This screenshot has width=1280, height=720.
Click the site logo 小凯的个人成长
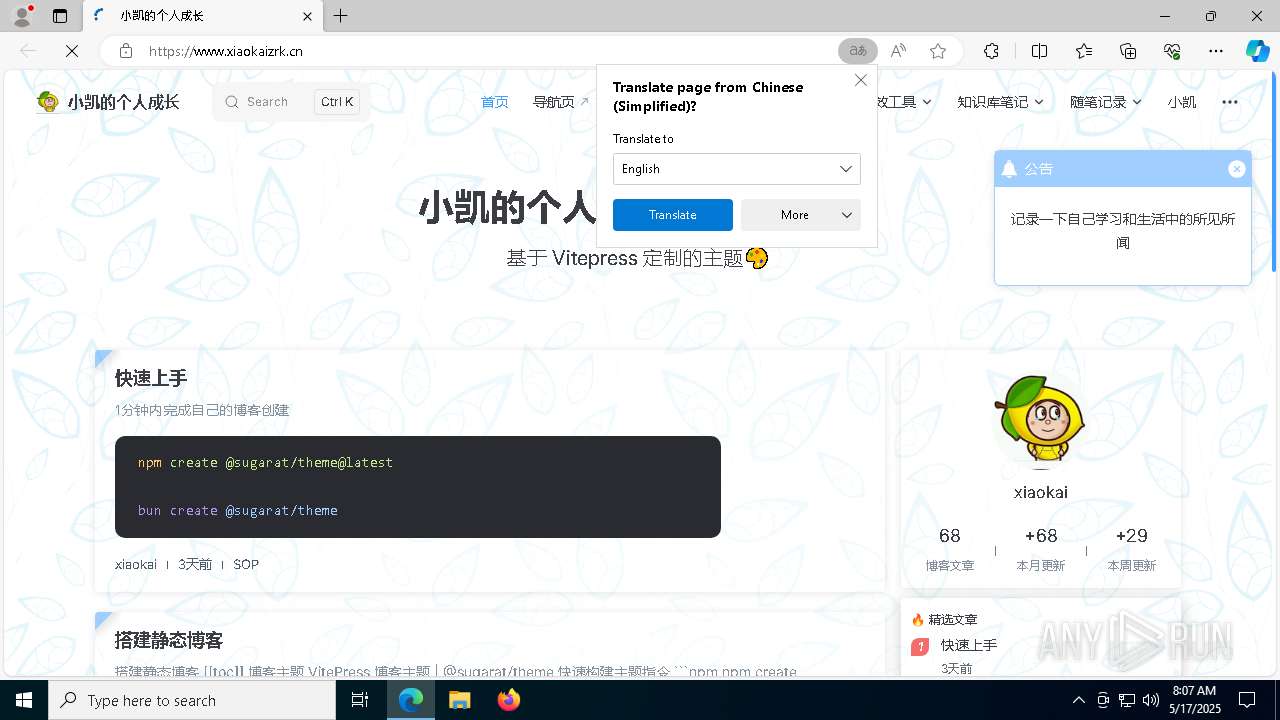coord(108,101)
